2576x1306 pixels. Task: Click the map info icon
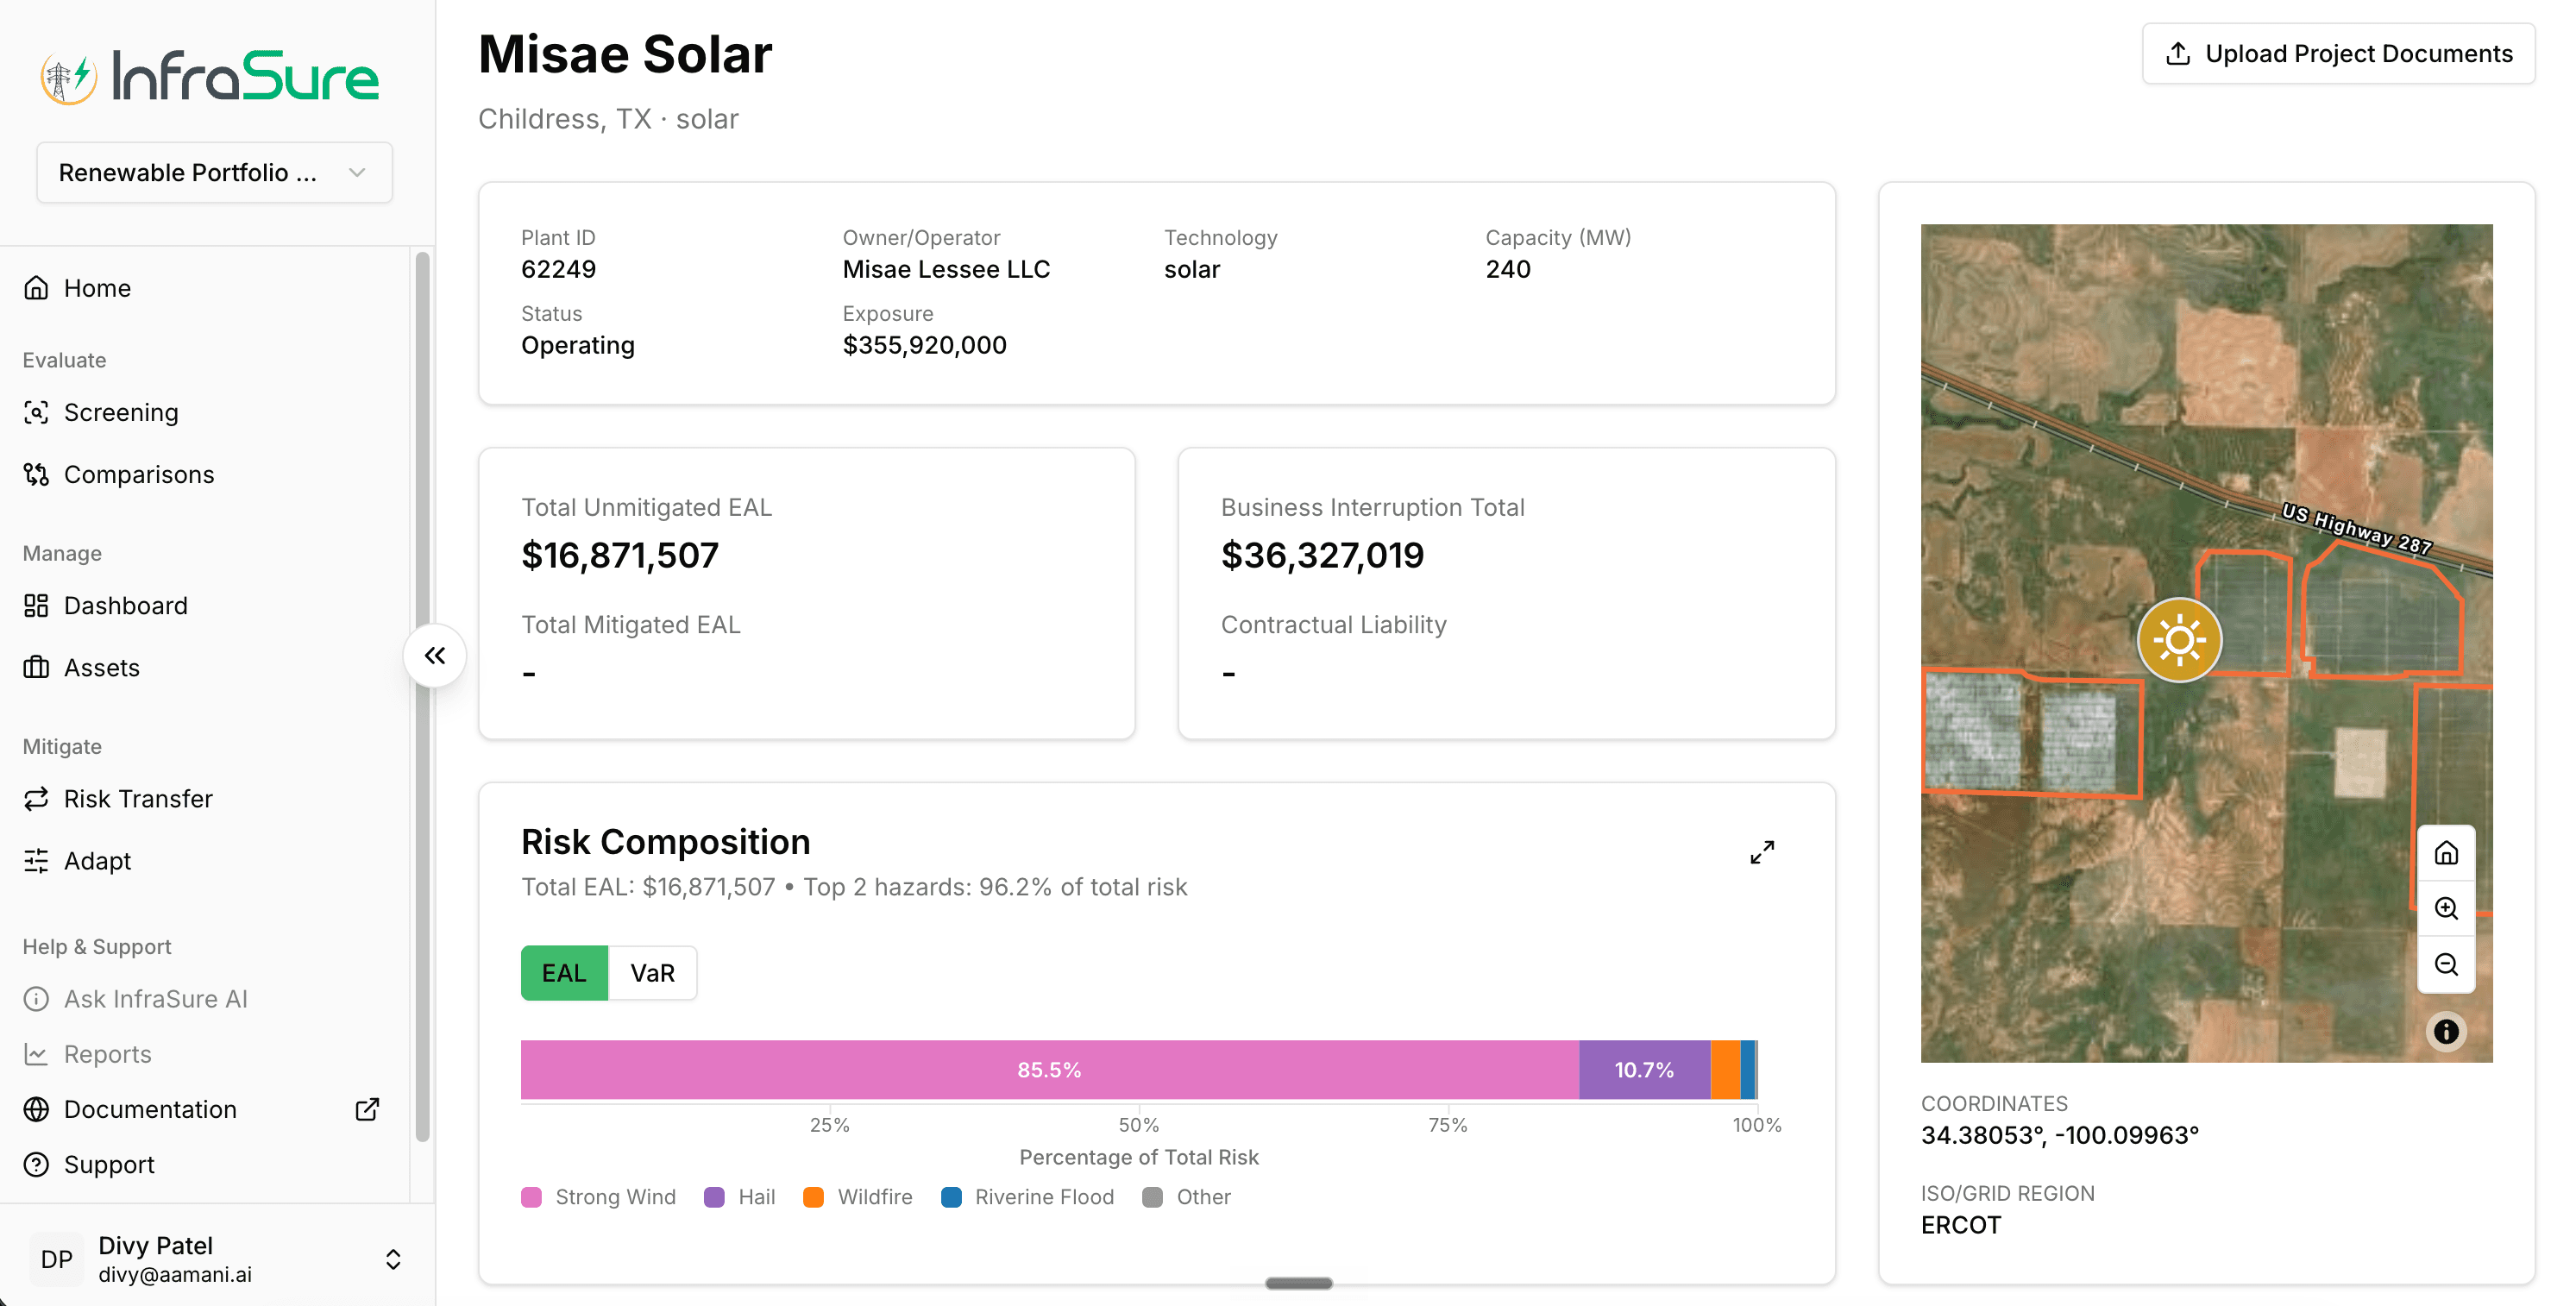(x=2446, y=1031)
